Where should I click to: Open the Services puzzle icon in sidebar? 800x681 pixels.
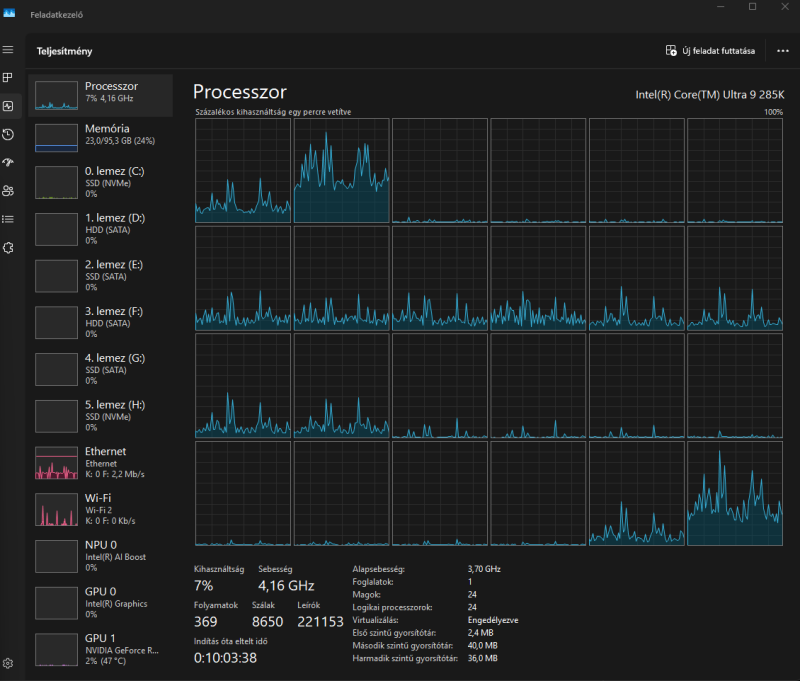click(x=8, y=248)
